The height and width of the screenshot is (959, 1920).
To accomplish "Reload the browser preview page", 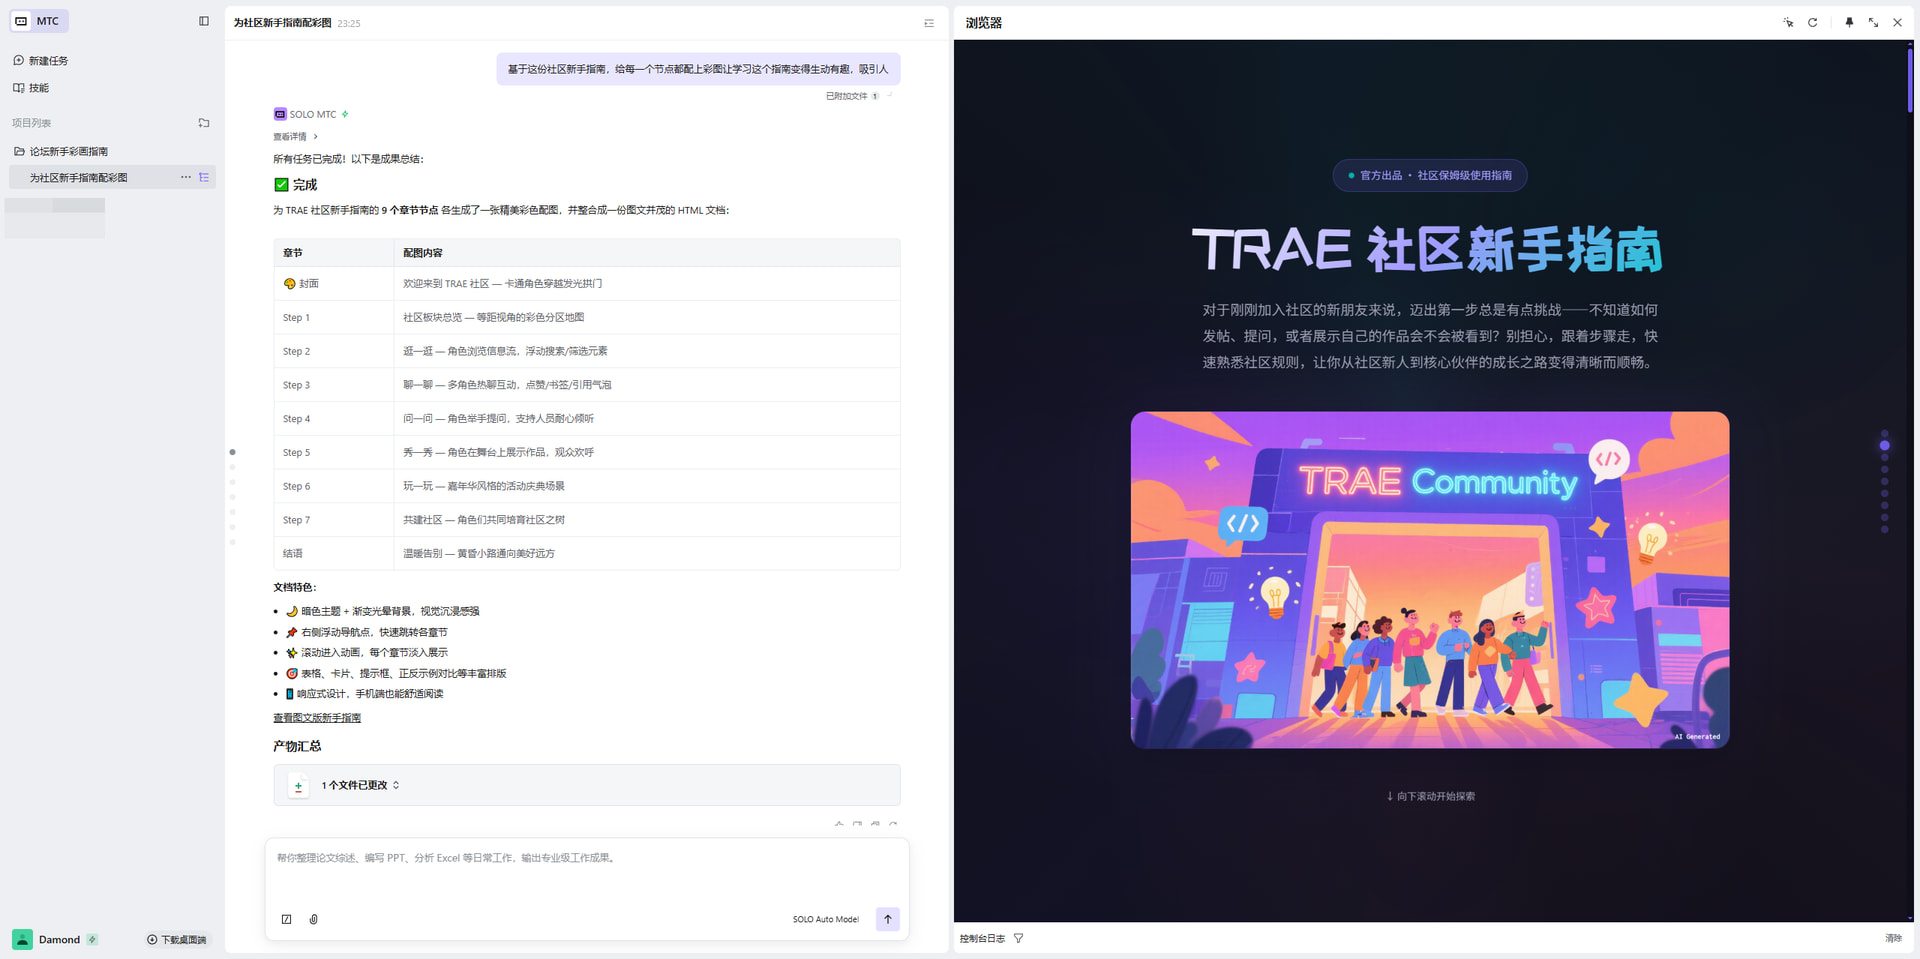I will click(x=1812, y=22).
